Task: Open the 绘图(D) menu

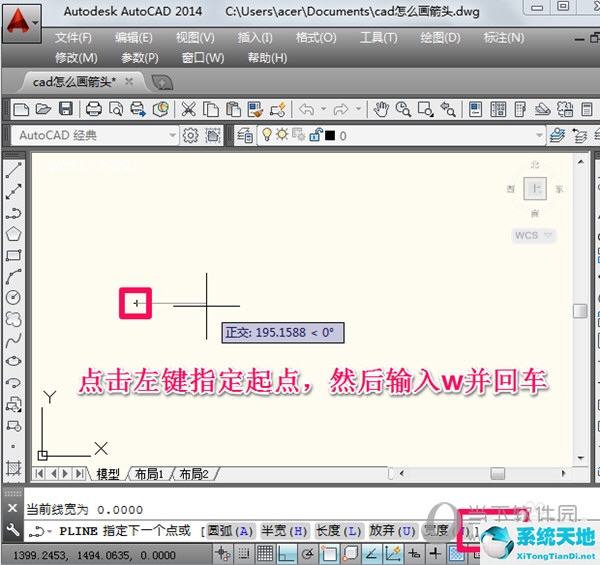Action: pyautogui.click(x=440, y=38)
